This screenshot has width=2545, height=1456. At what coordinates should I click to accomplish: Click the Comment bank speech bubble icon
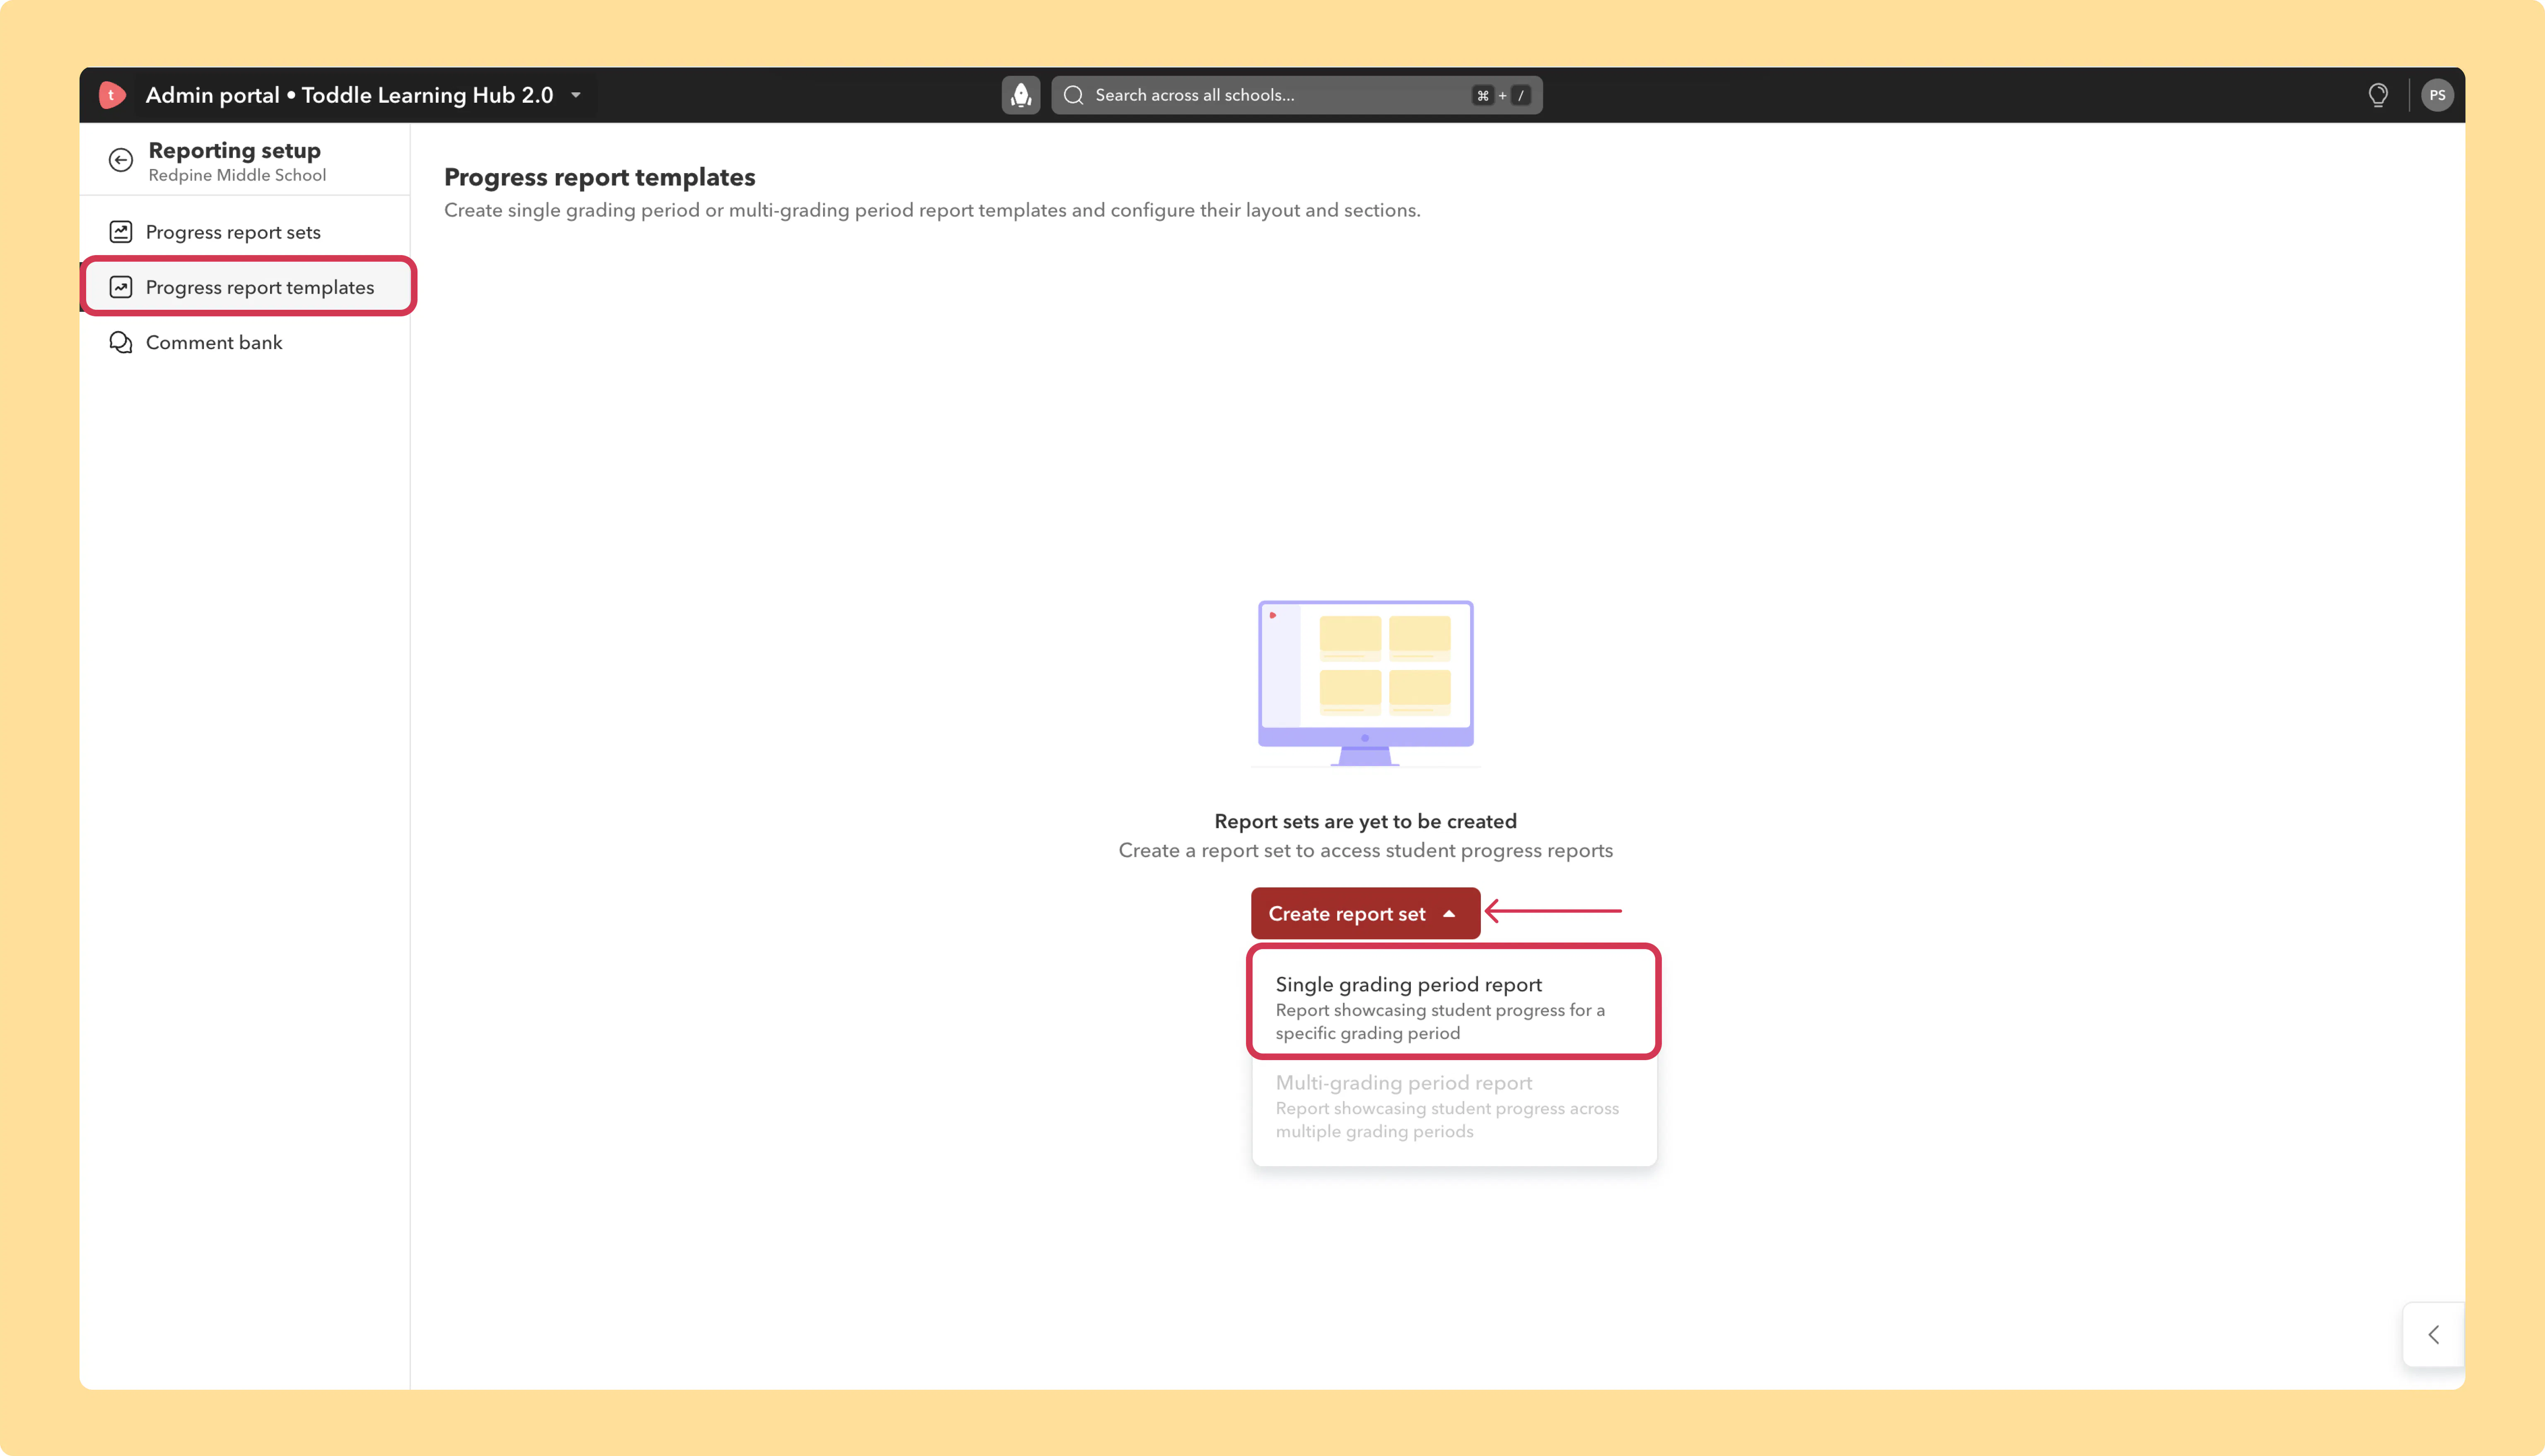tap(121, 342)
